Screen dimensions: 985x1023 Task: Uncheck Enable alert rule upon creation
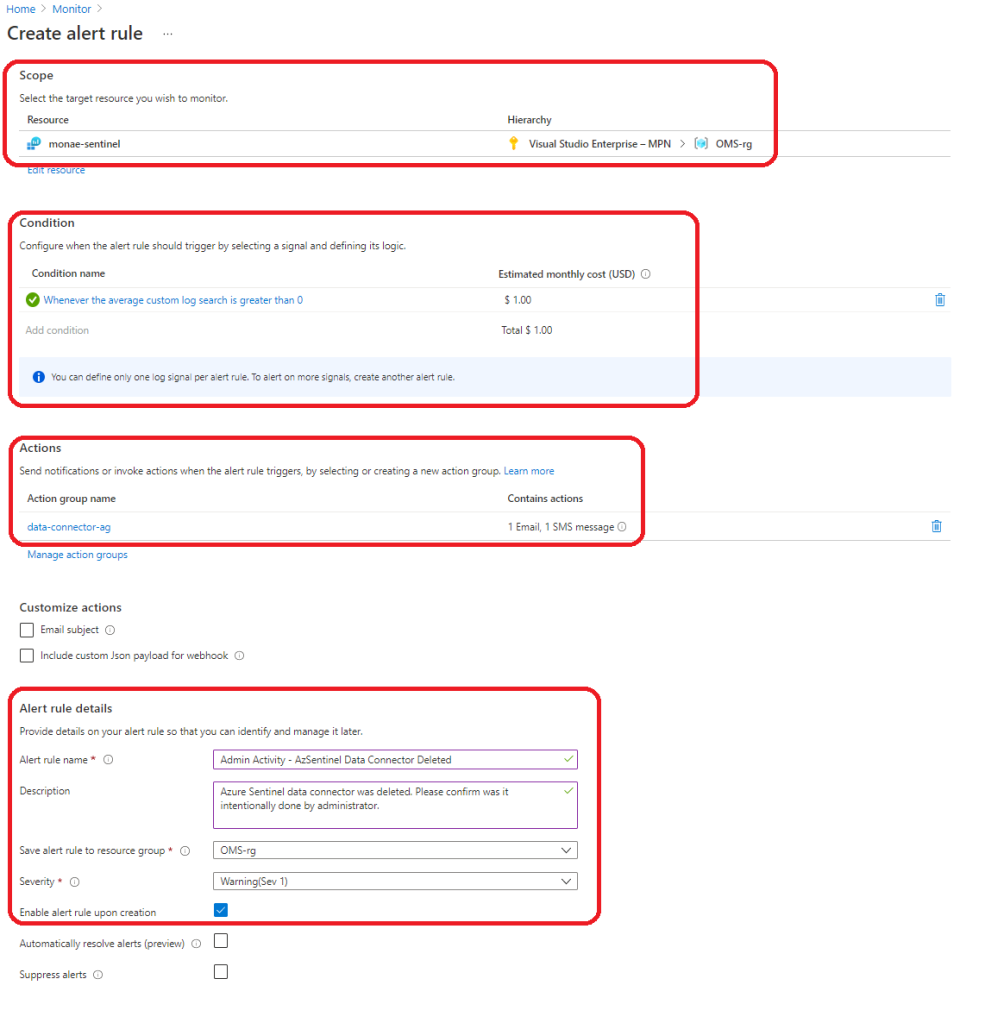pyautogui.click(x=221, y=911)
